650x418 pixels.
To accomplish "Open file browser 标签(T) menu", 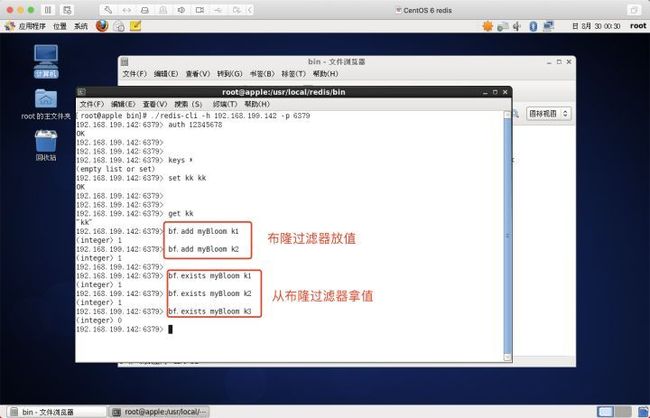I will coord(293,74).
